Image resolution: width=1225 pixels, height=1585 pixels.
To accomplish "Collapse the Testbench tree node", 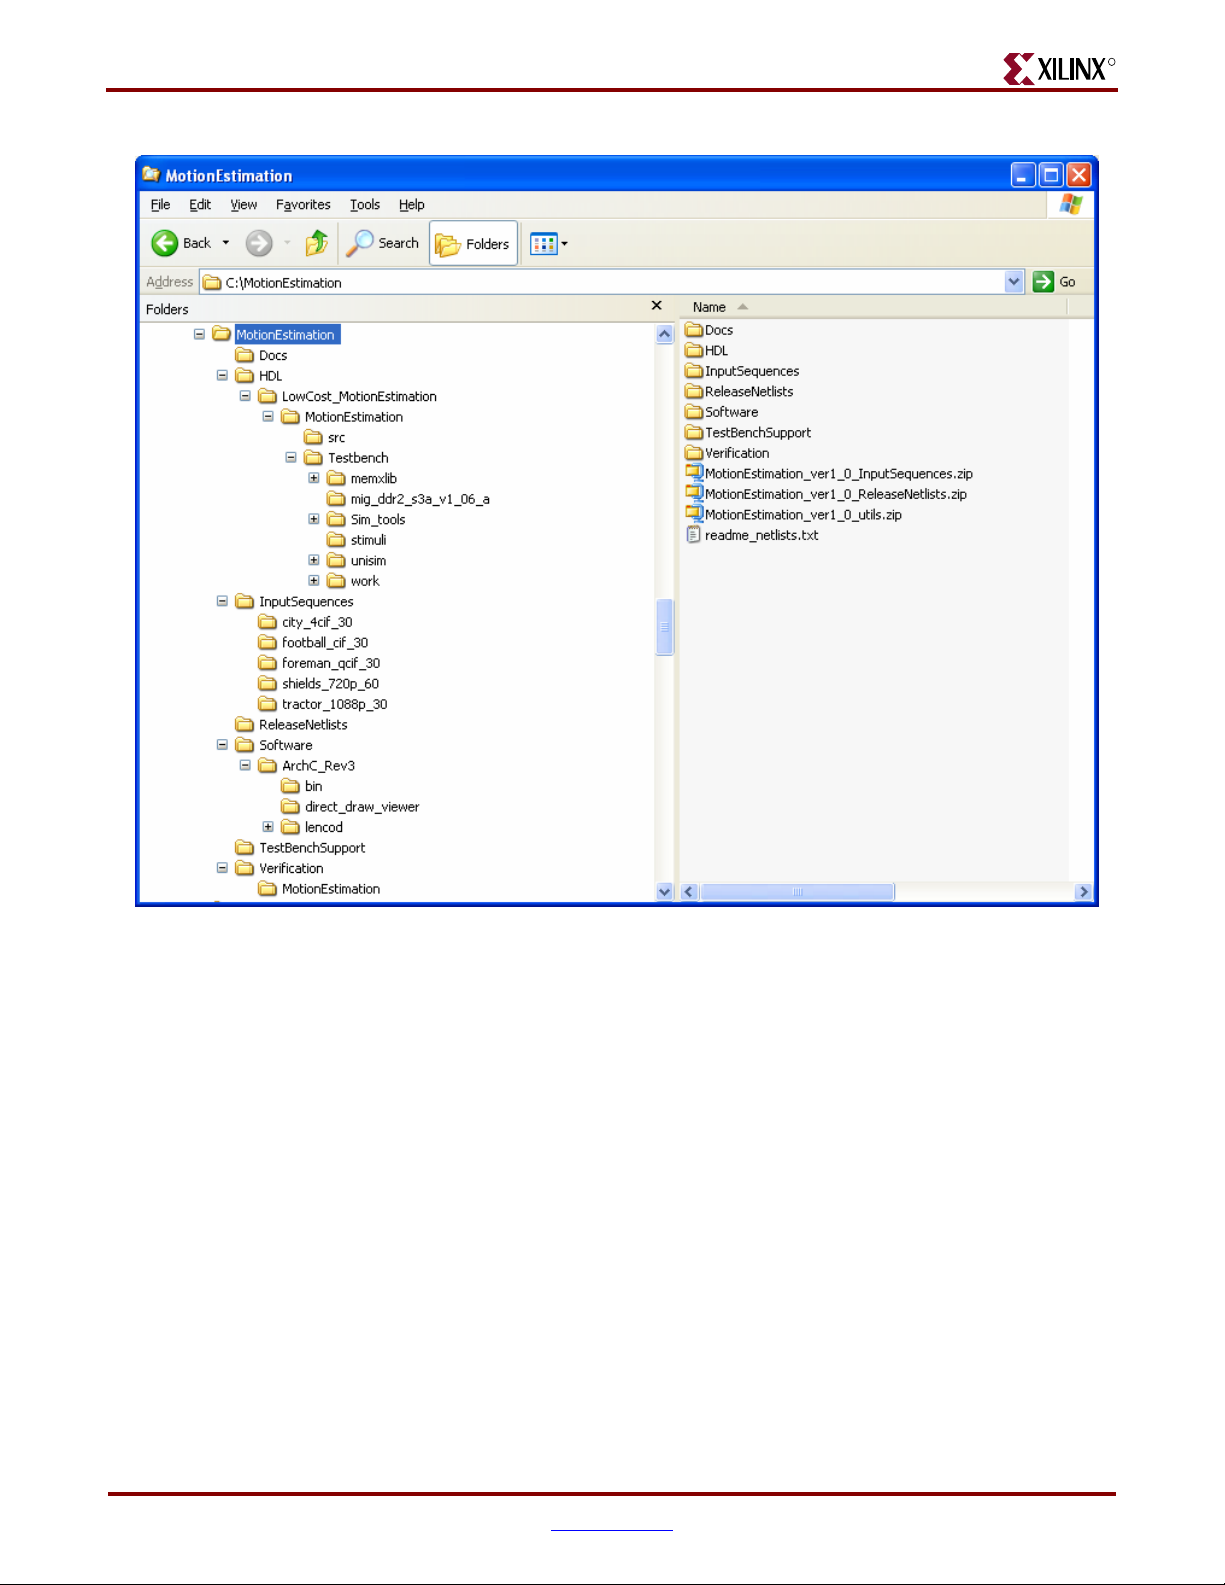I will [291, 458].
